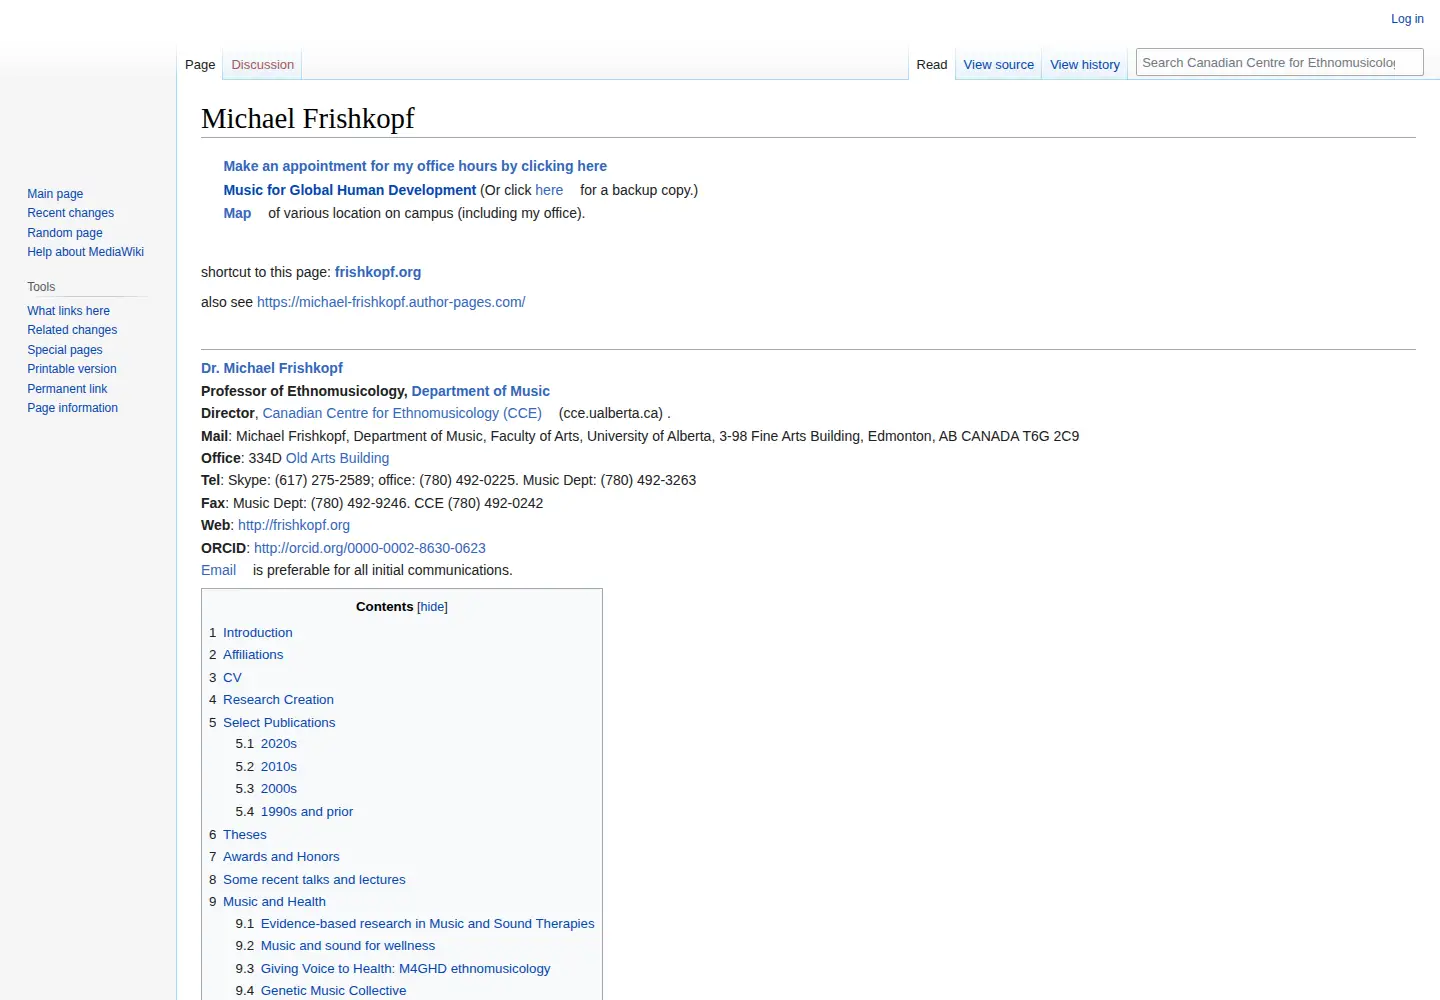Viewport: 1440px width, 1000px height.
Task: Jump to Awards and Honors section
Action: [x=281, y=857]
